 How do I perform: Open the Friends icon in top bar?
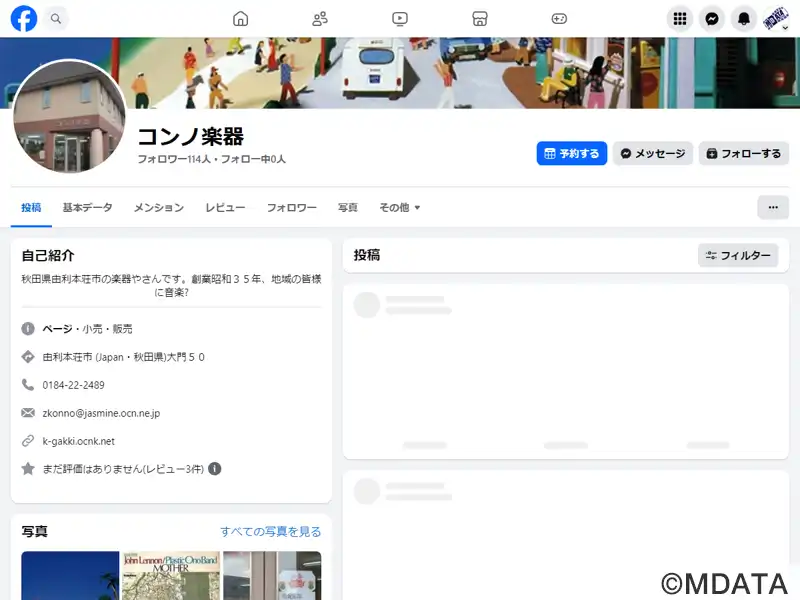(x=320, y=19)
